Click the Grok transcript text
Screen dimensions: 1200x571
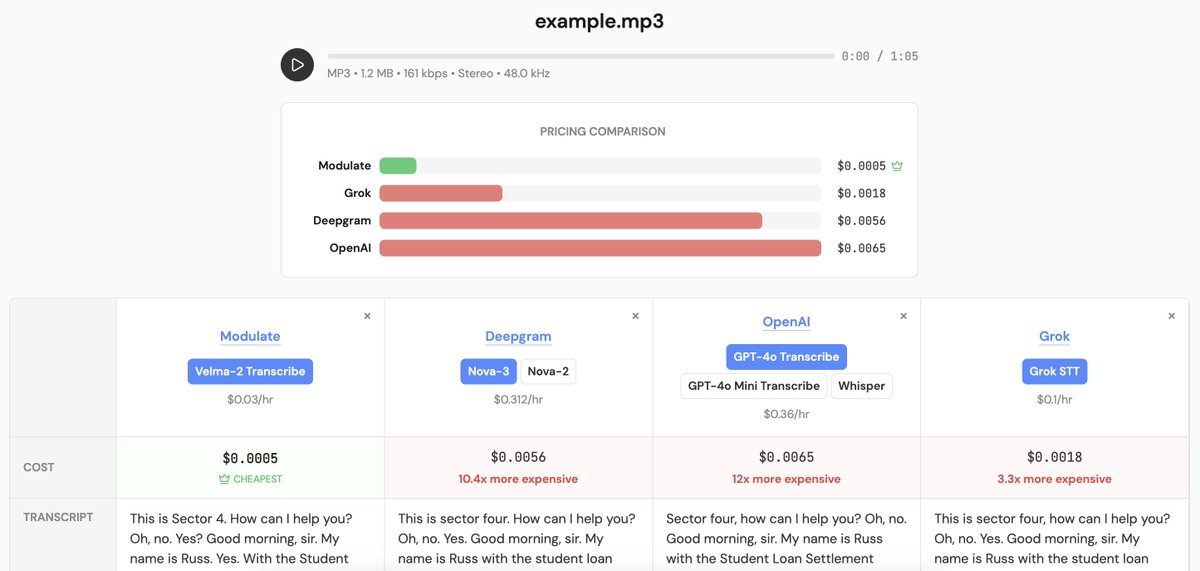pyautogui.click(x=1052, y=539)
